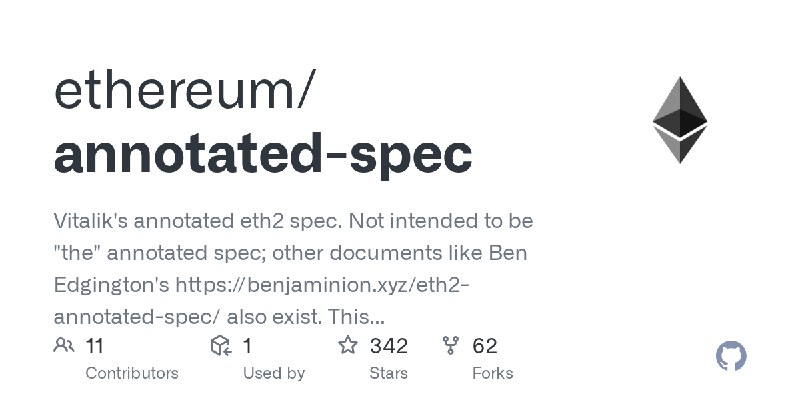Image resolution: width=800 pixels, height=400 pixels.
Task: Click the Forks branch icon
Action: pos(451,346)
